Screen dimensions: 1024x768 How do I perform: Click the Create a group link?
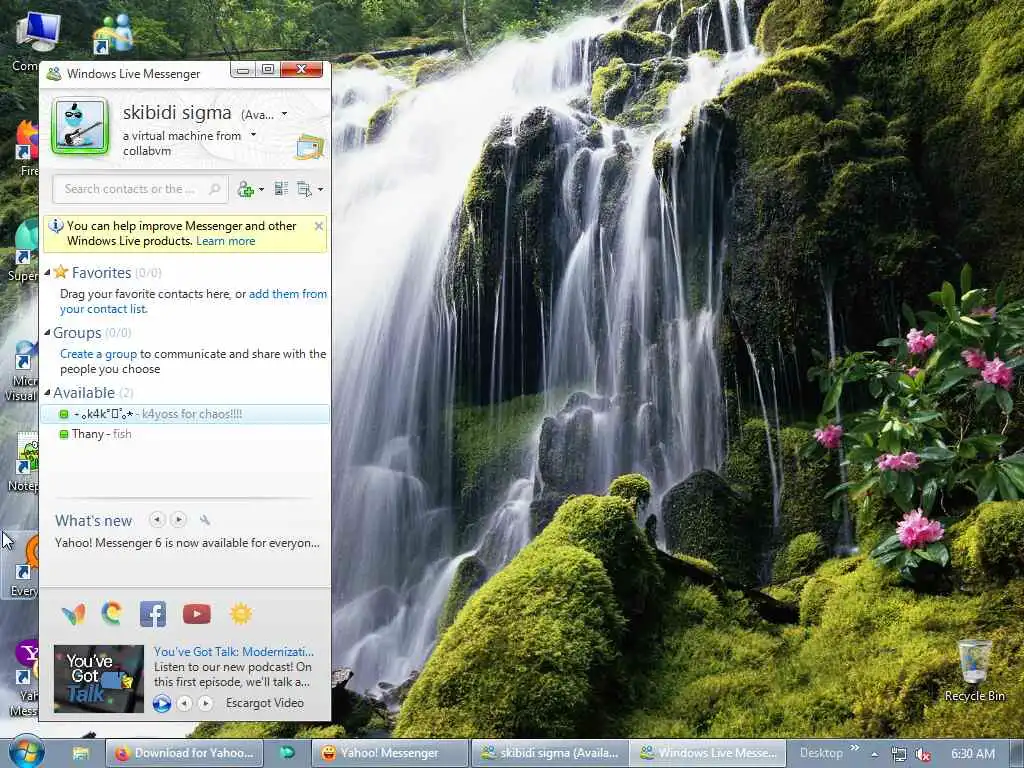[99, 354]
